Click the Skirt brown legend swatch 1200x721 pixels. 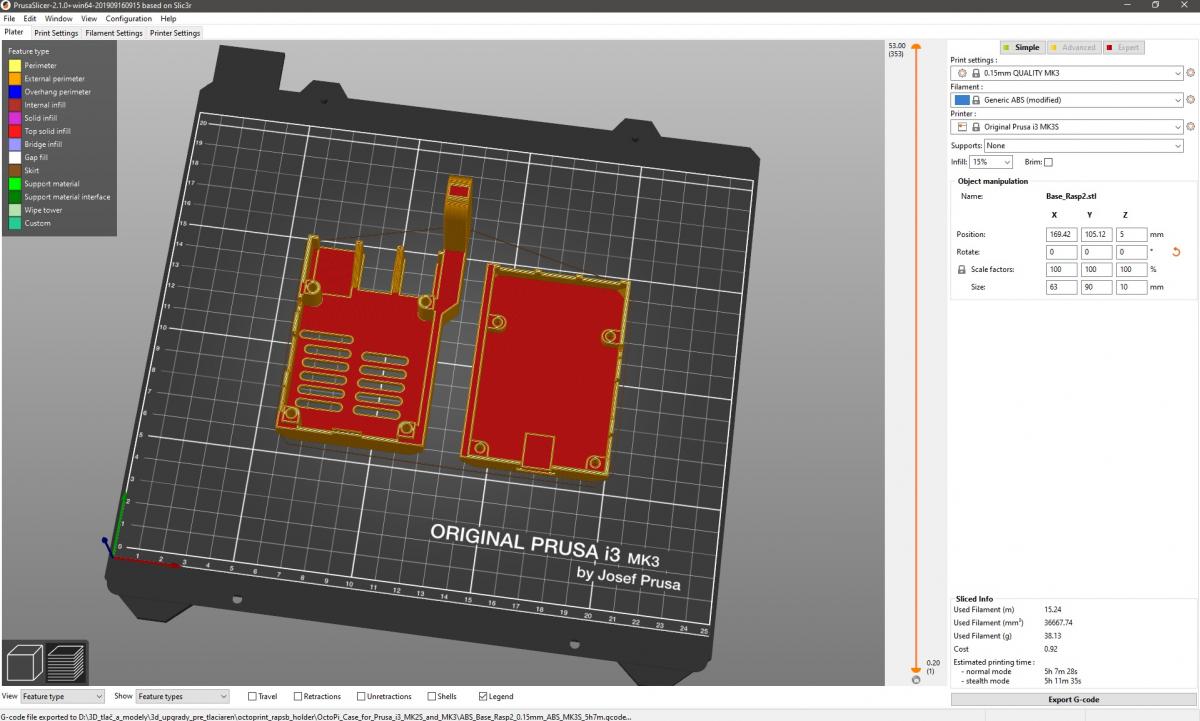15,171
